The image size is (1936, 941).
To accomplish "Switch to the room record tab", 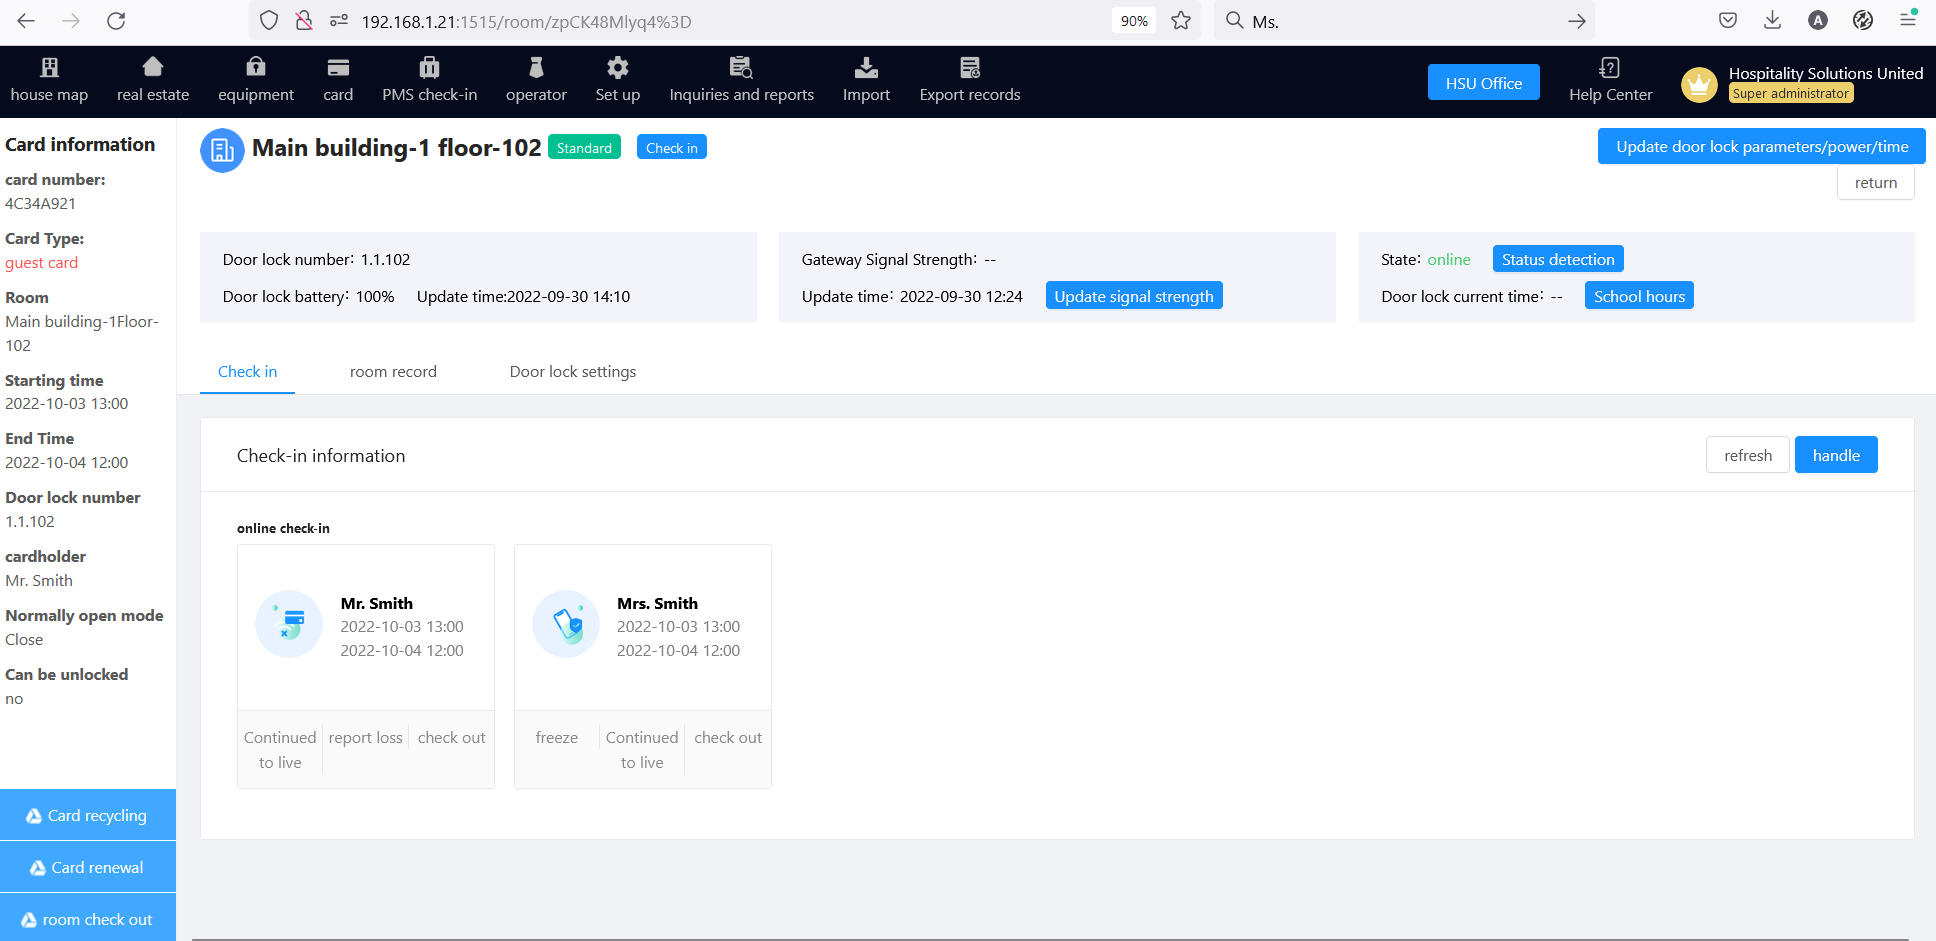I will point(393,372).
